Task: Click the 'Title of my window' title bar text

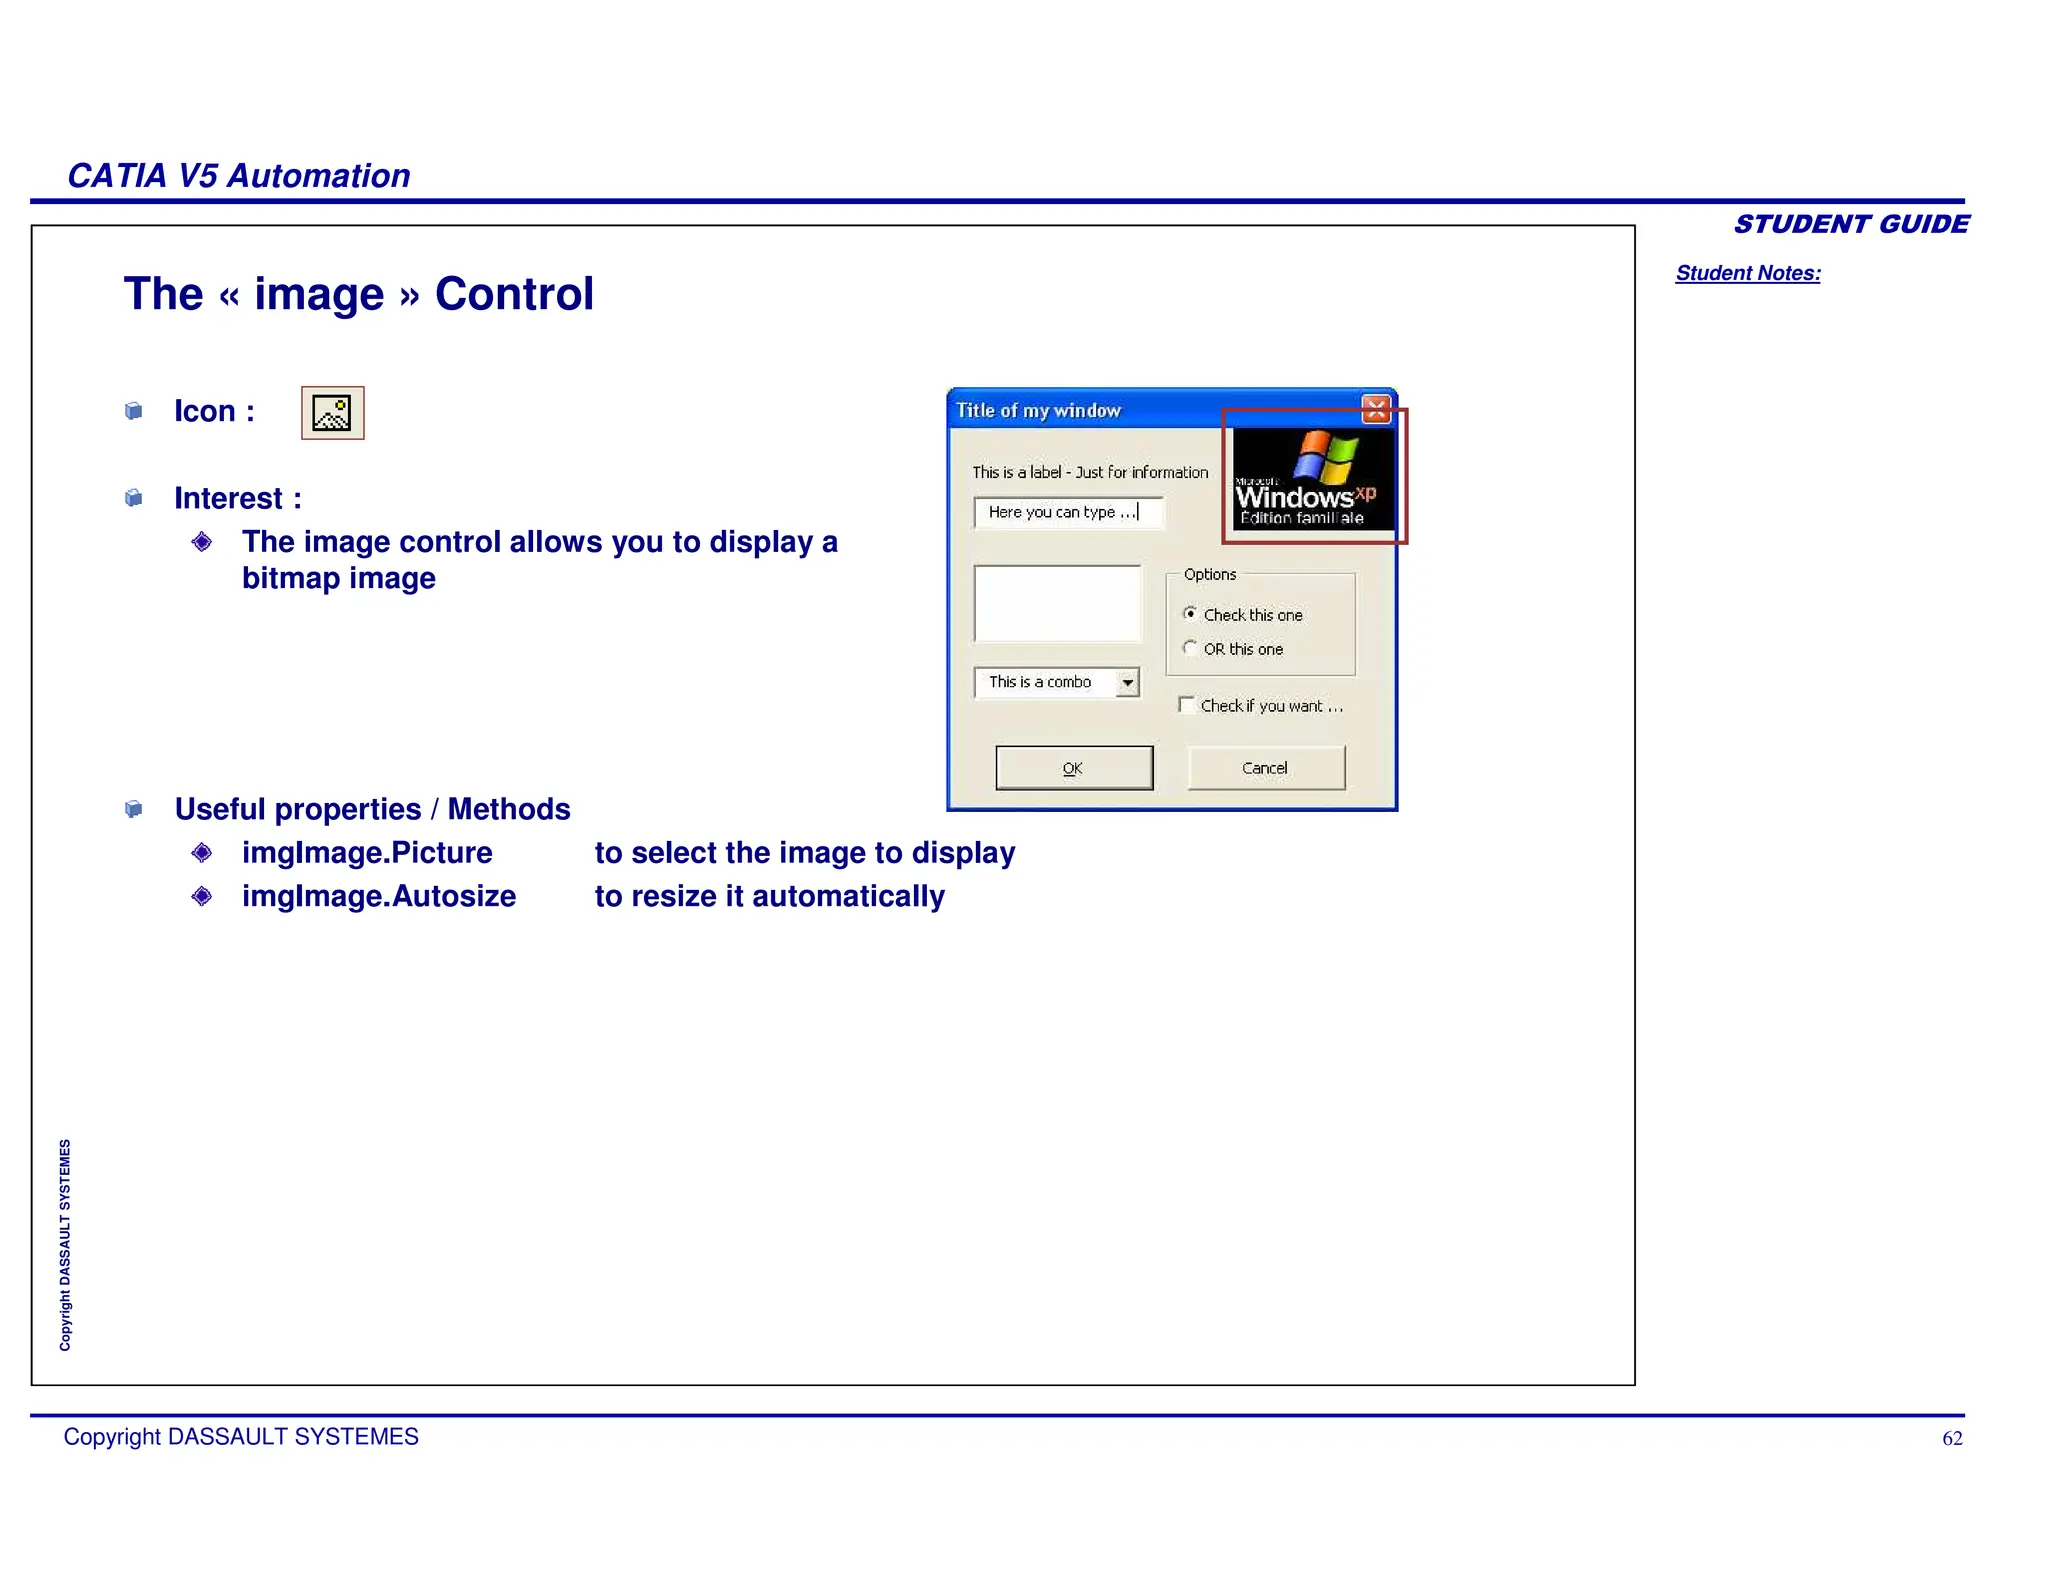Action: [1038, 410]
